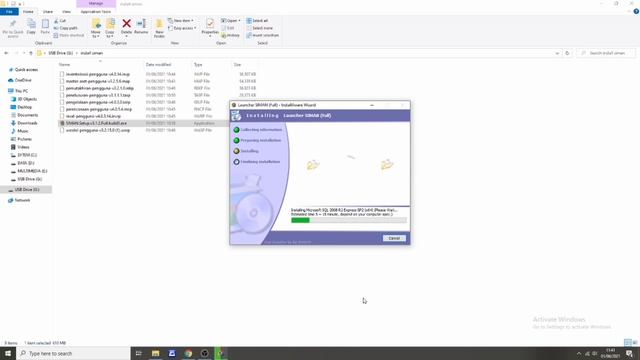Click USB Drive (G:) in address path
Screen dimensions: 640x360
tap(60, 53)
